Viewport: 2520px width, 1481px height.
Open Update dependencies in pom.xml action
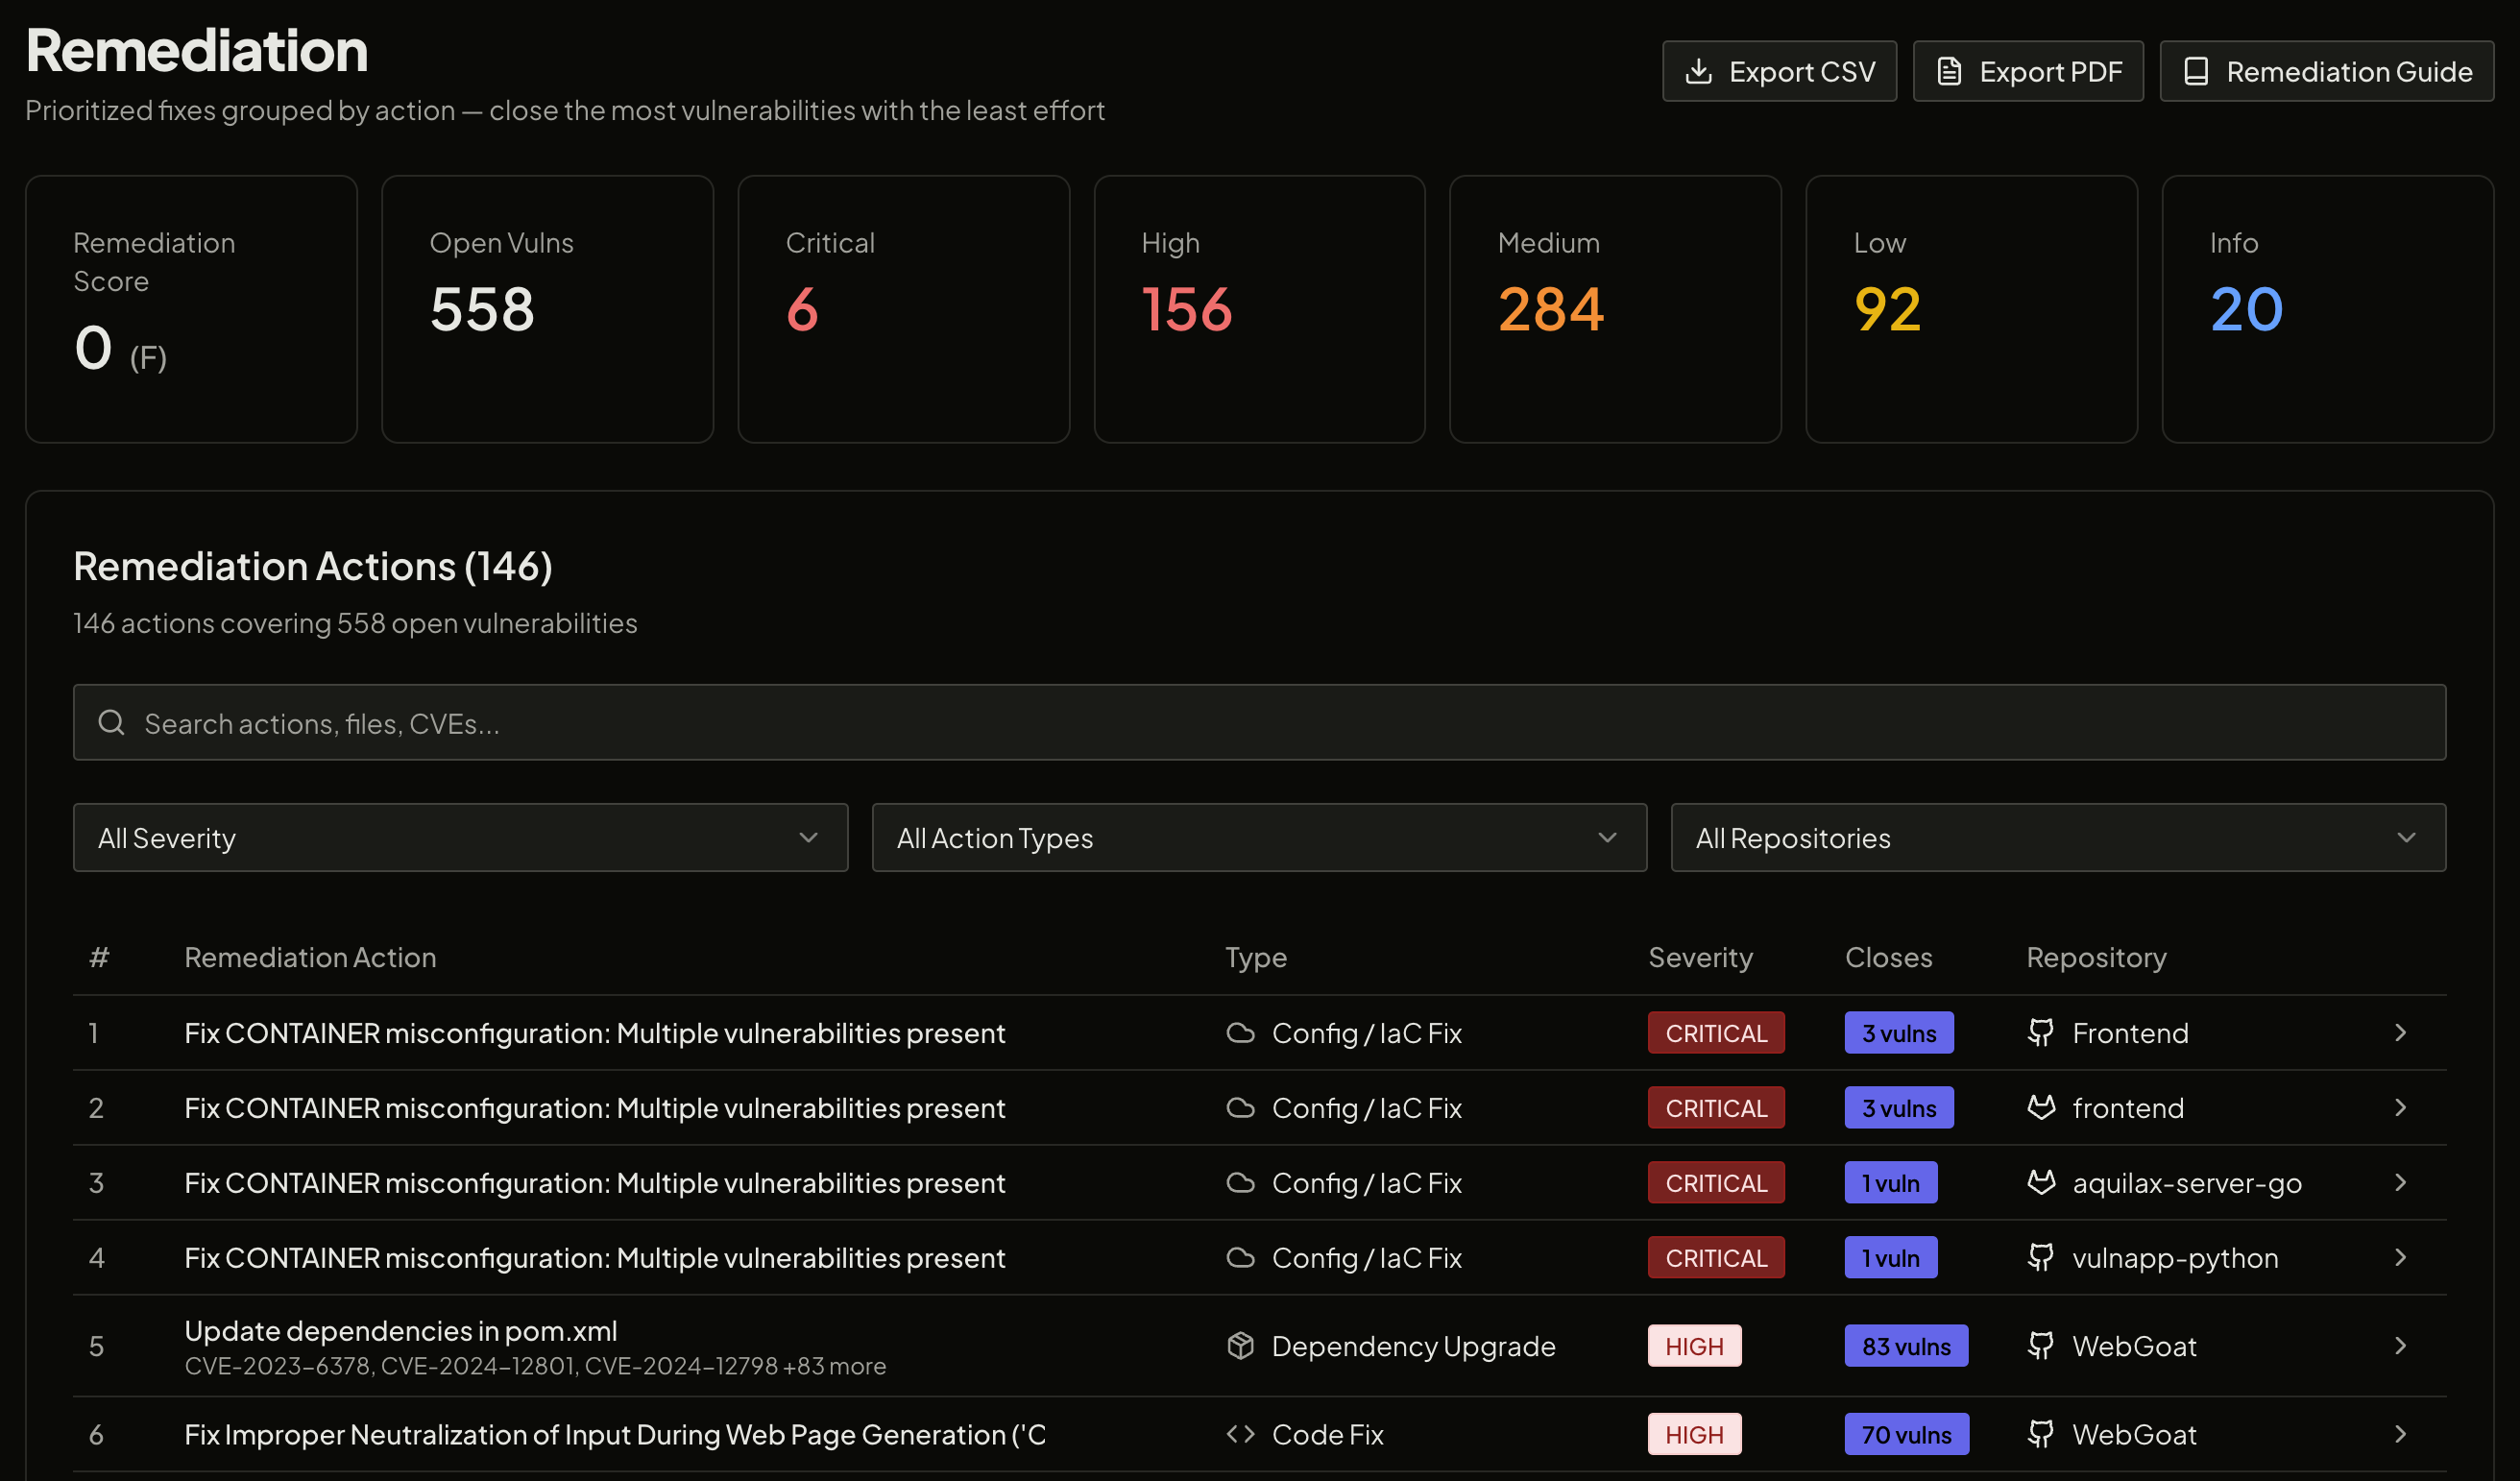[x=400, y=1330]
